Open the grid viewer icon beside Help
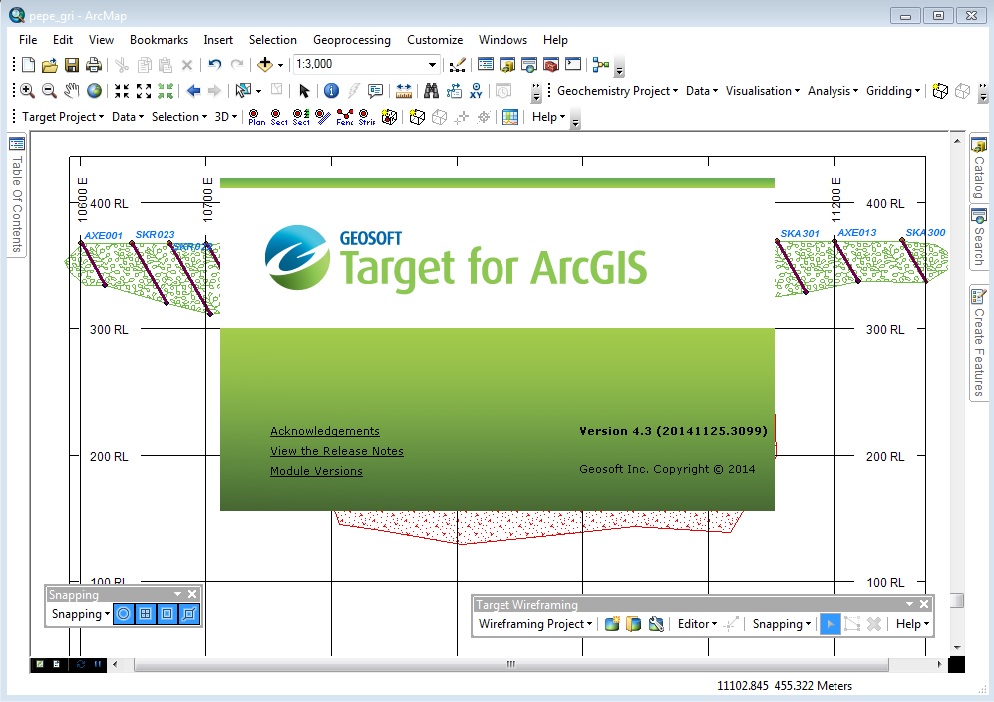Image resolution: width=994 pixels, height=702 pixels. coord(510,117)
